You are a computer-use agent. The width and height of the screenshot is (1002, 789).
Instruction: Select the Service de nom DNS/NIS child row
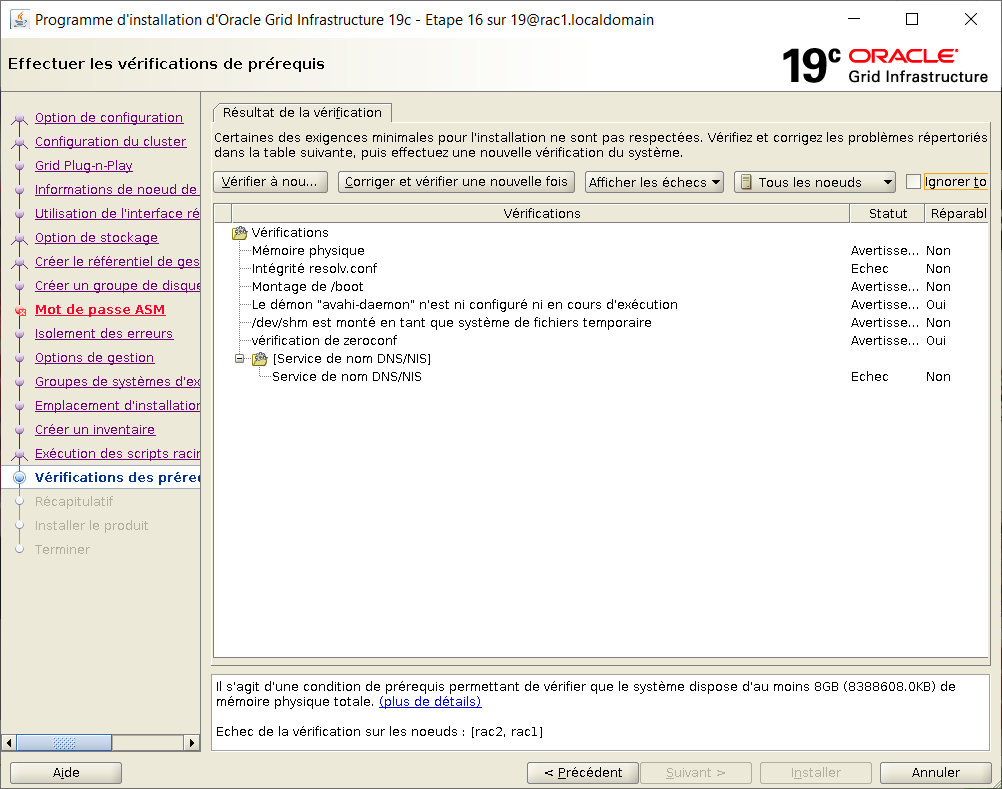tap(601, 377)
